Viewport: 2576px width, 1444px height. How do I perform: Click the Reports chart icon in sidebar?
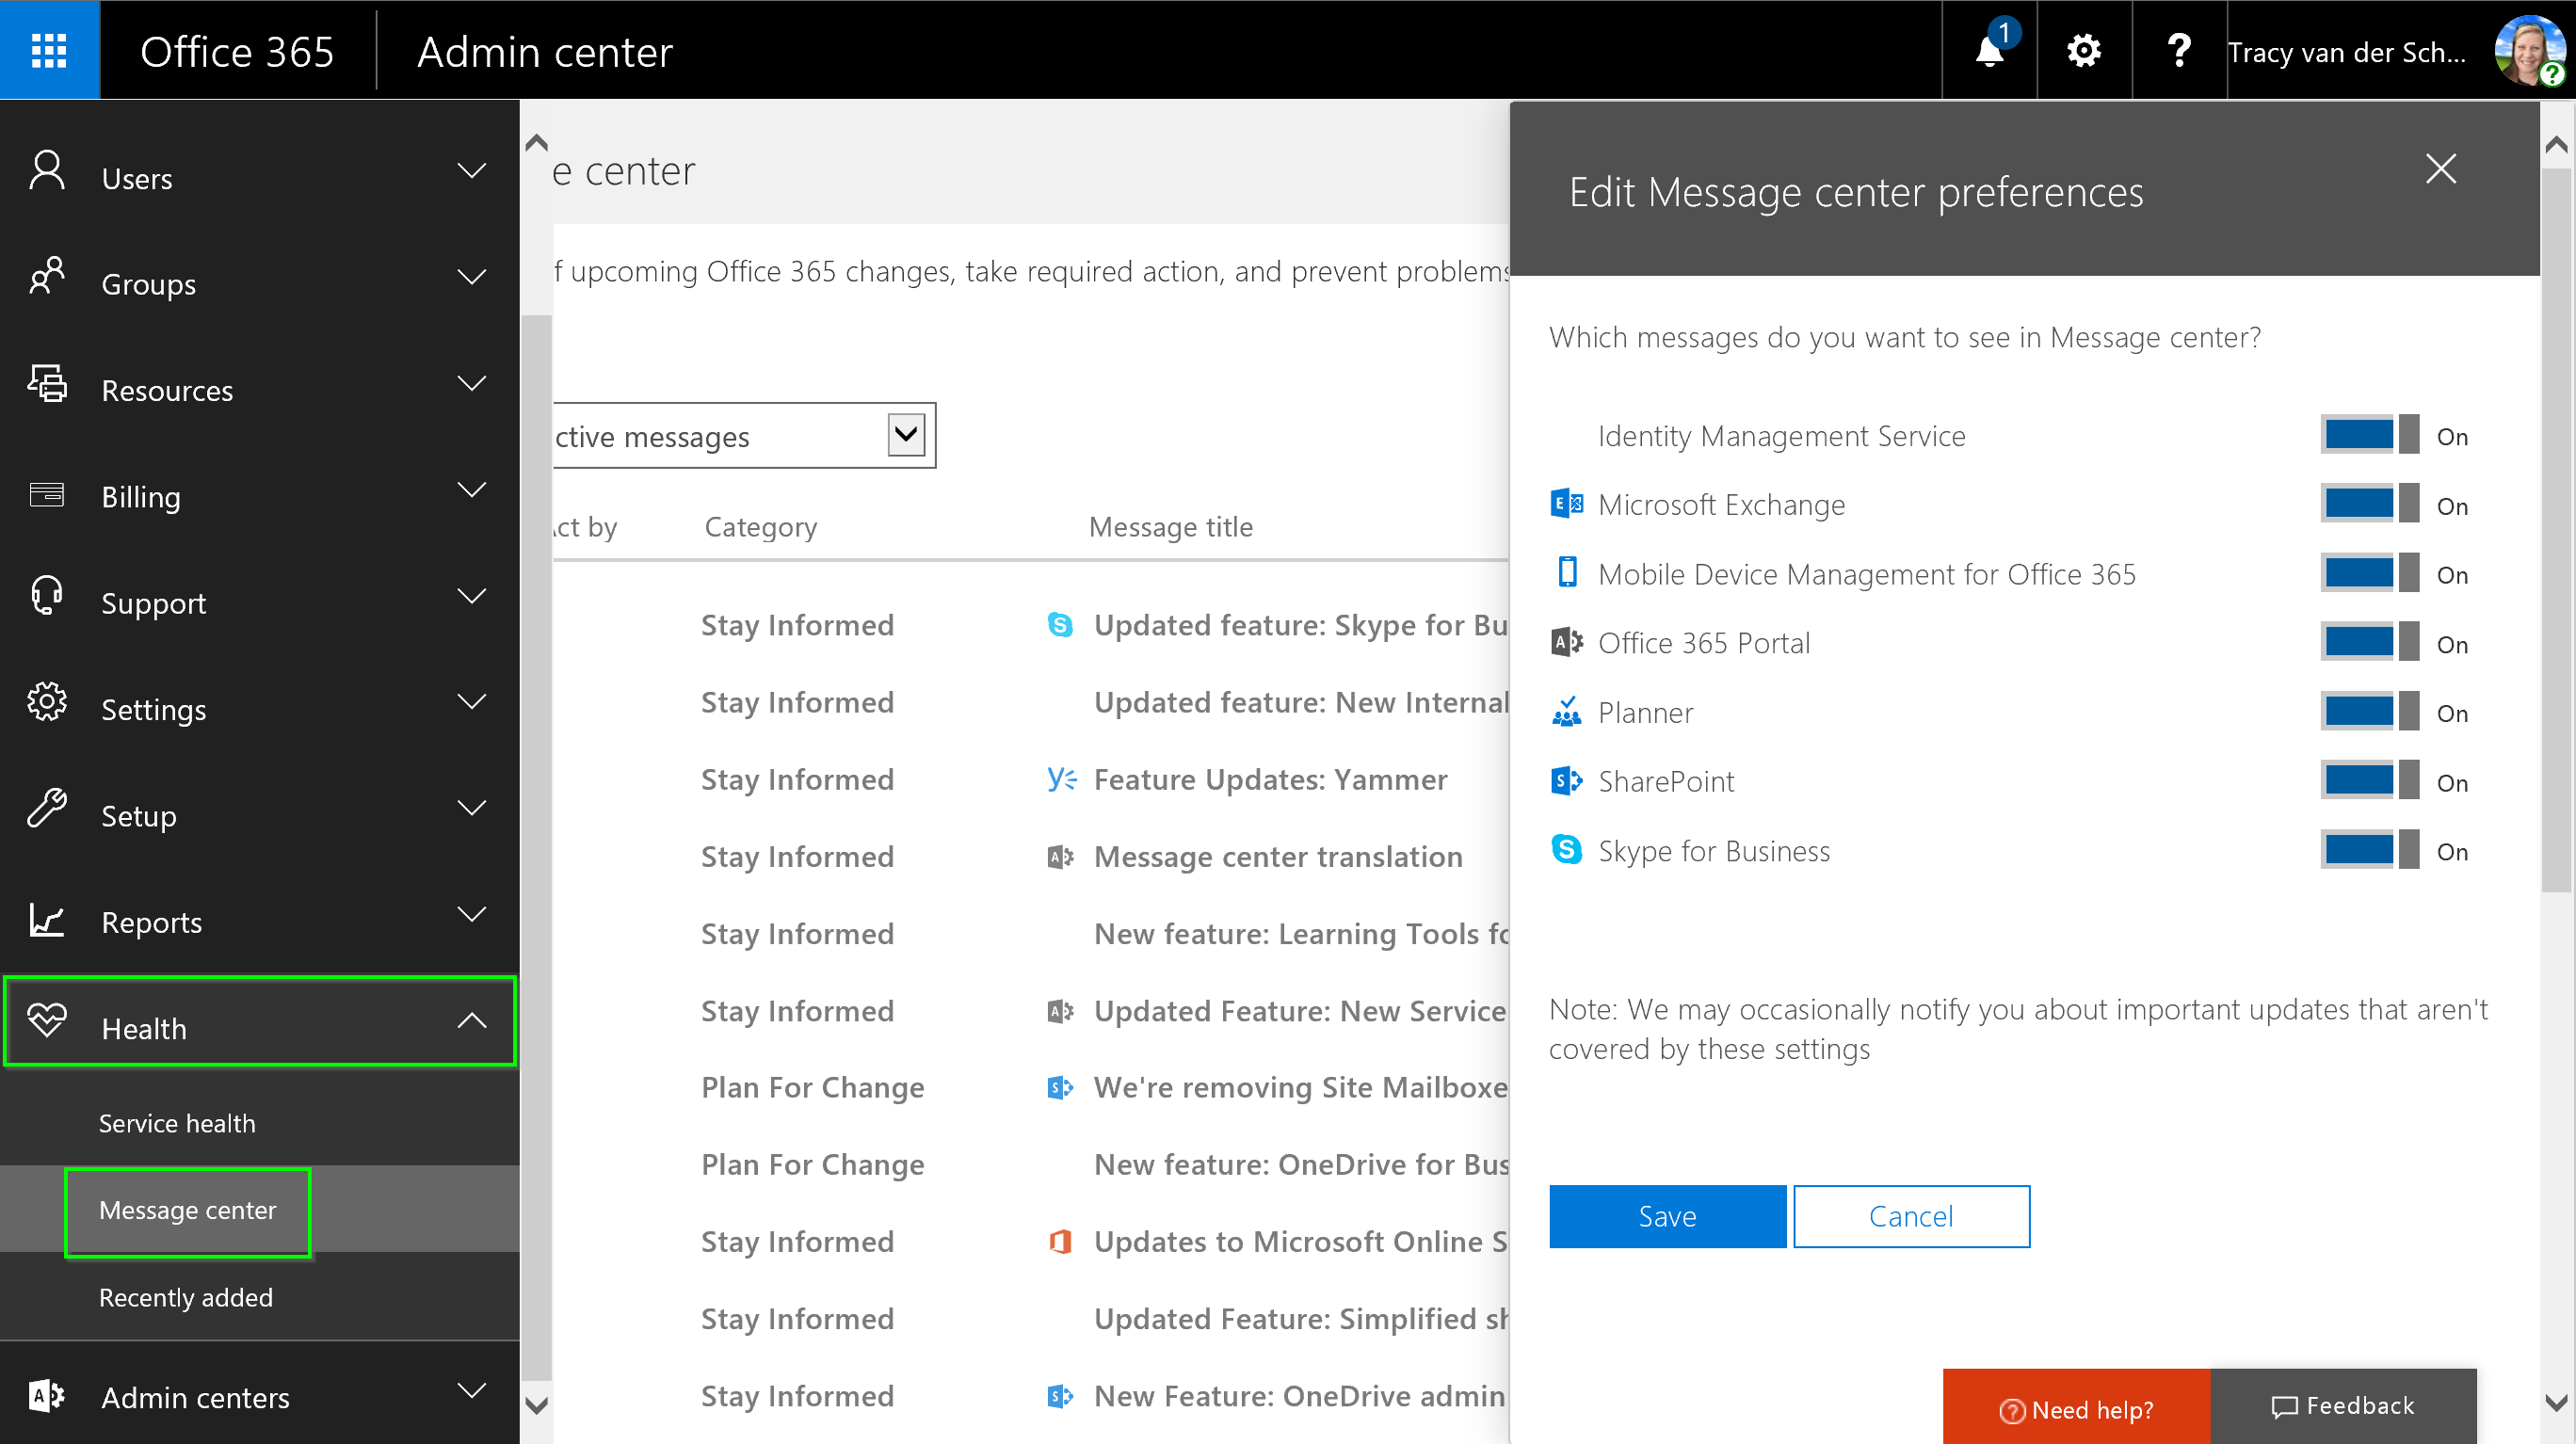point(47,920)
